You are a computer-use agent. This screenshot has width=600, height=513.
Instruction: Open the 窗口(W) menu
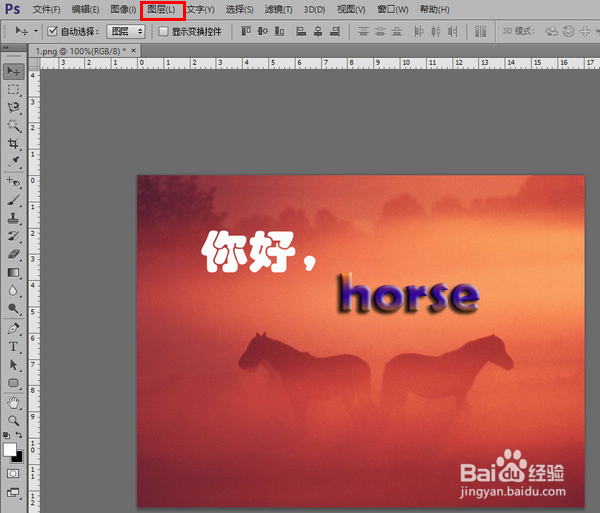click(393, 10)
